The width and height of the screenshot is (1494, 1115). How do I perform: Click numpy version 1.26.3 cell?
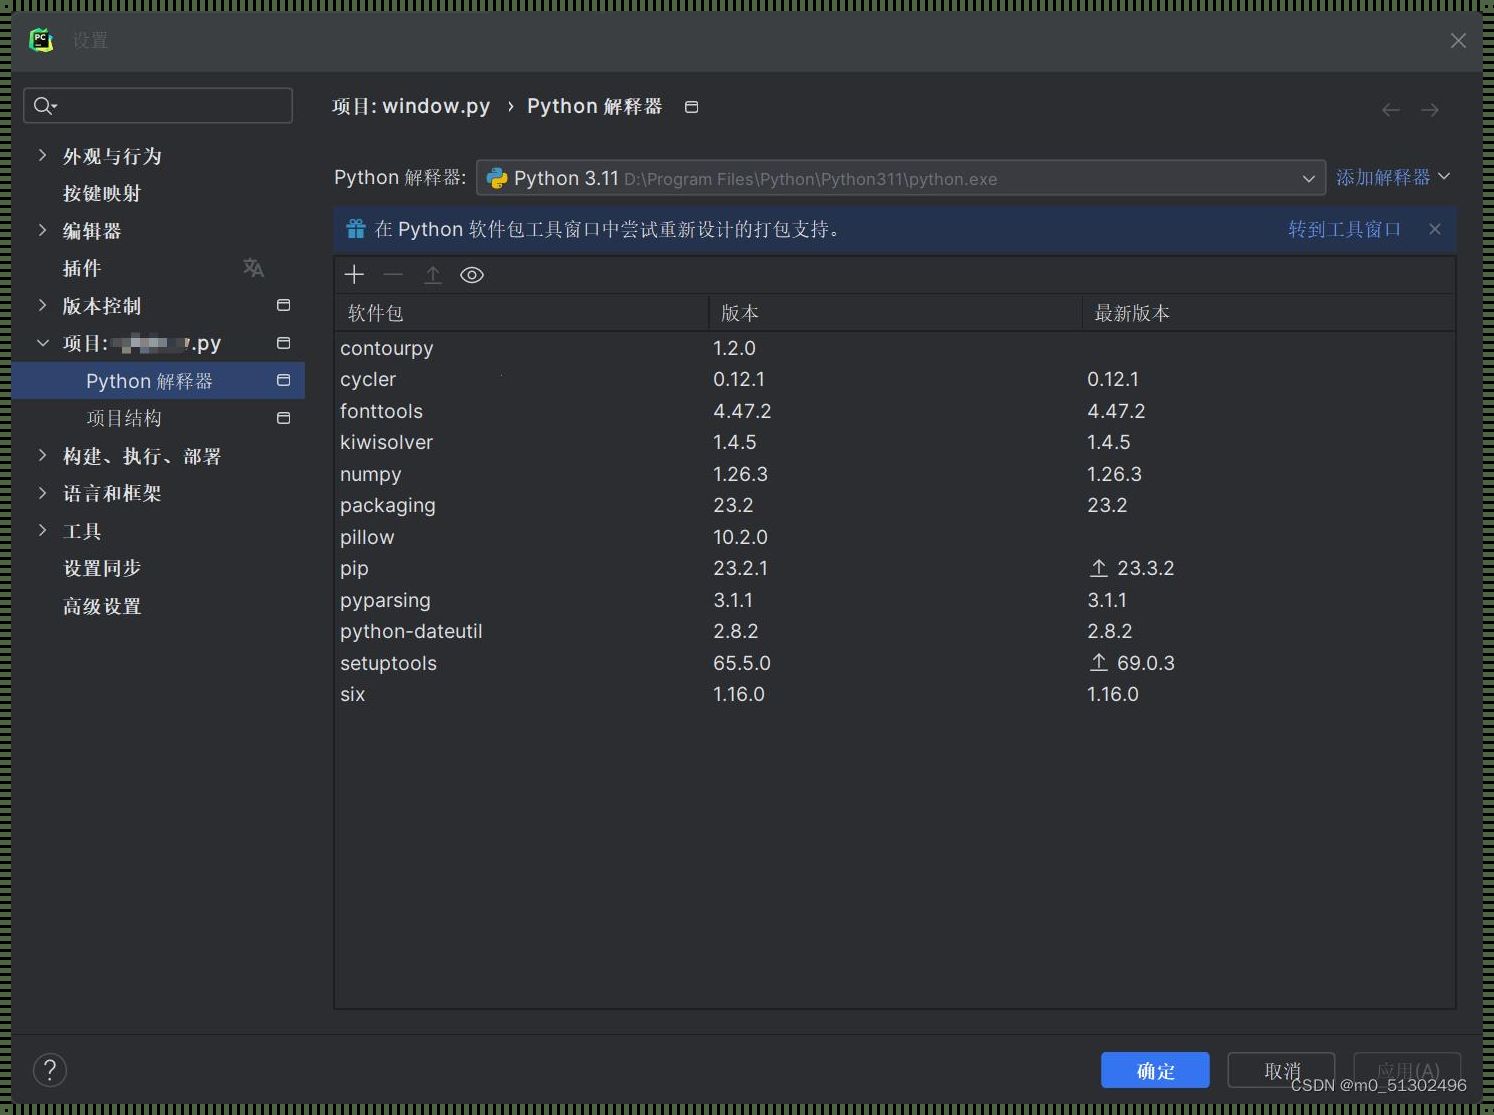(740, 474)
